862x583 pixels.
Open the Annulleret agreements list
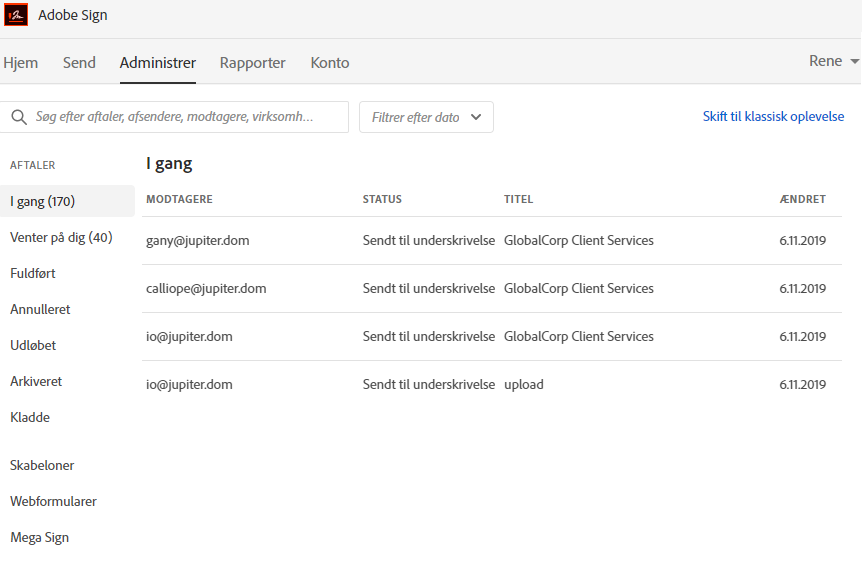(40, 309)
